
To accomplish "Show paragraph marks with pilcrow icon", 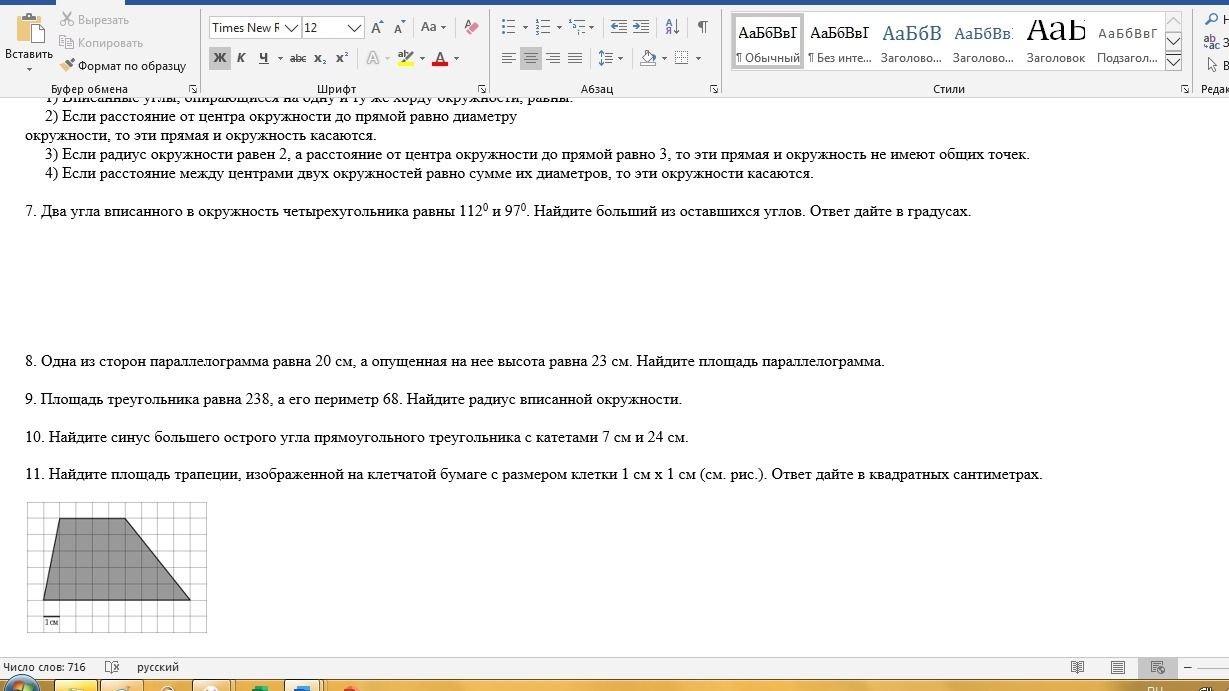I will pyautogui.click(x=703, y=28).
